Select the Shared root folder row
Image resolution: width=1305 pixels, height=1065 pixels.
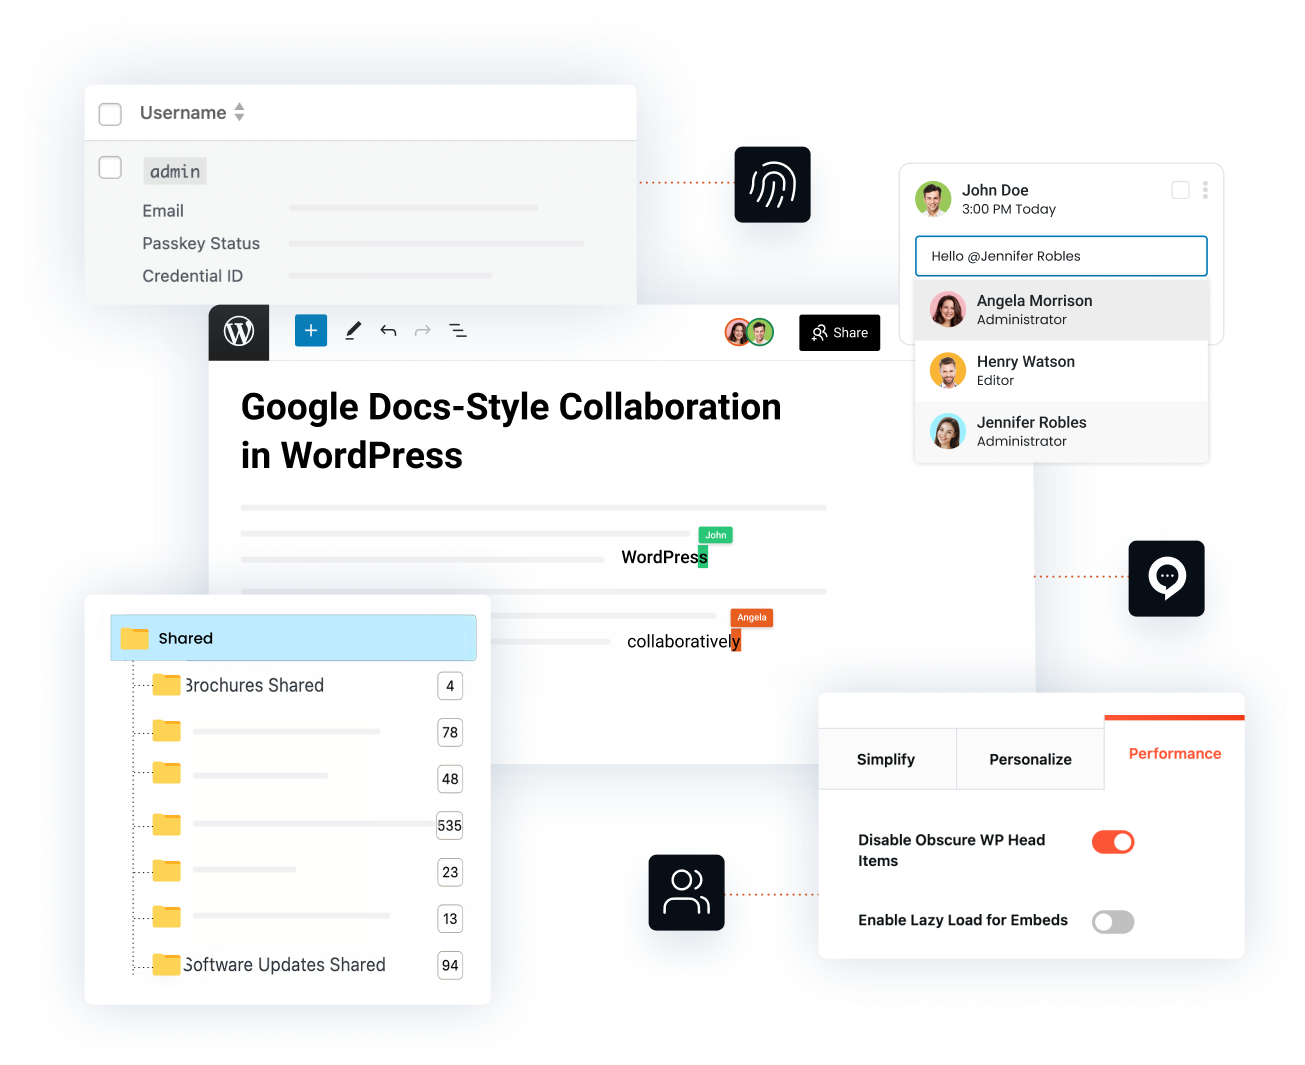coord(293,638)
